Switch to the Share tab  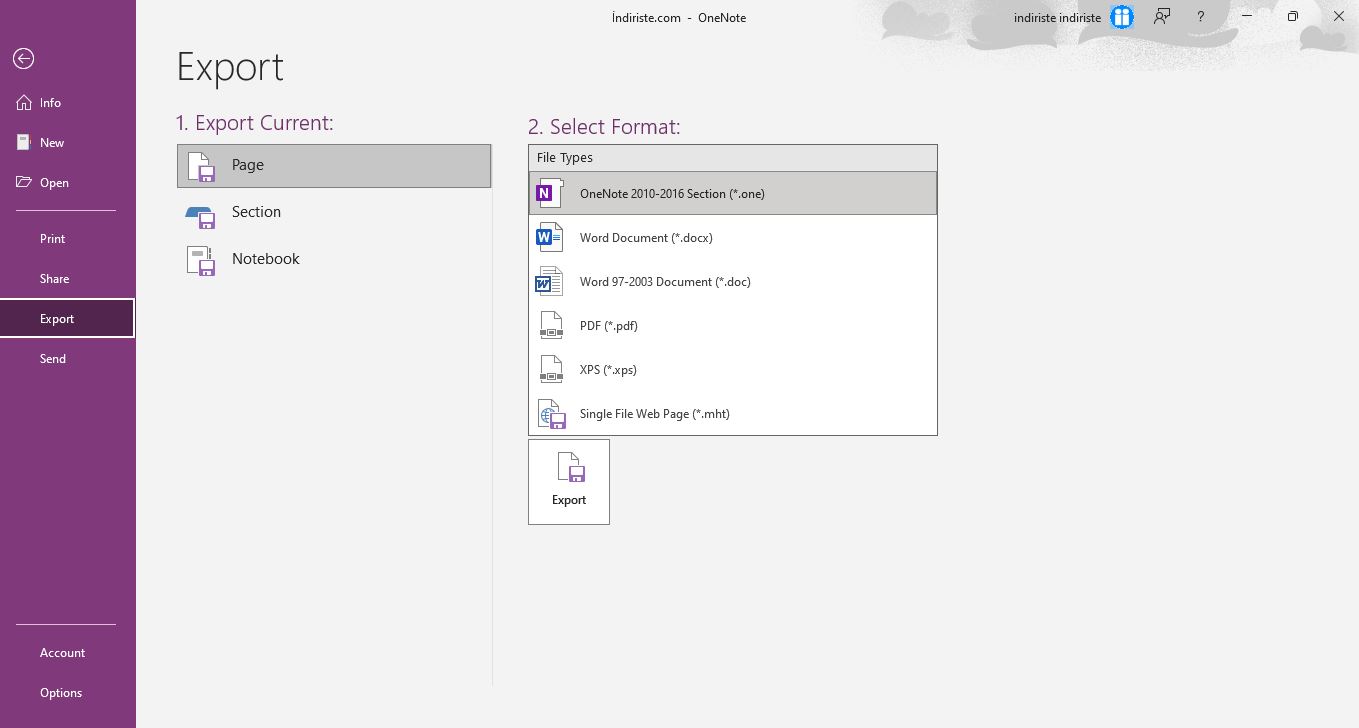point(67,279)
